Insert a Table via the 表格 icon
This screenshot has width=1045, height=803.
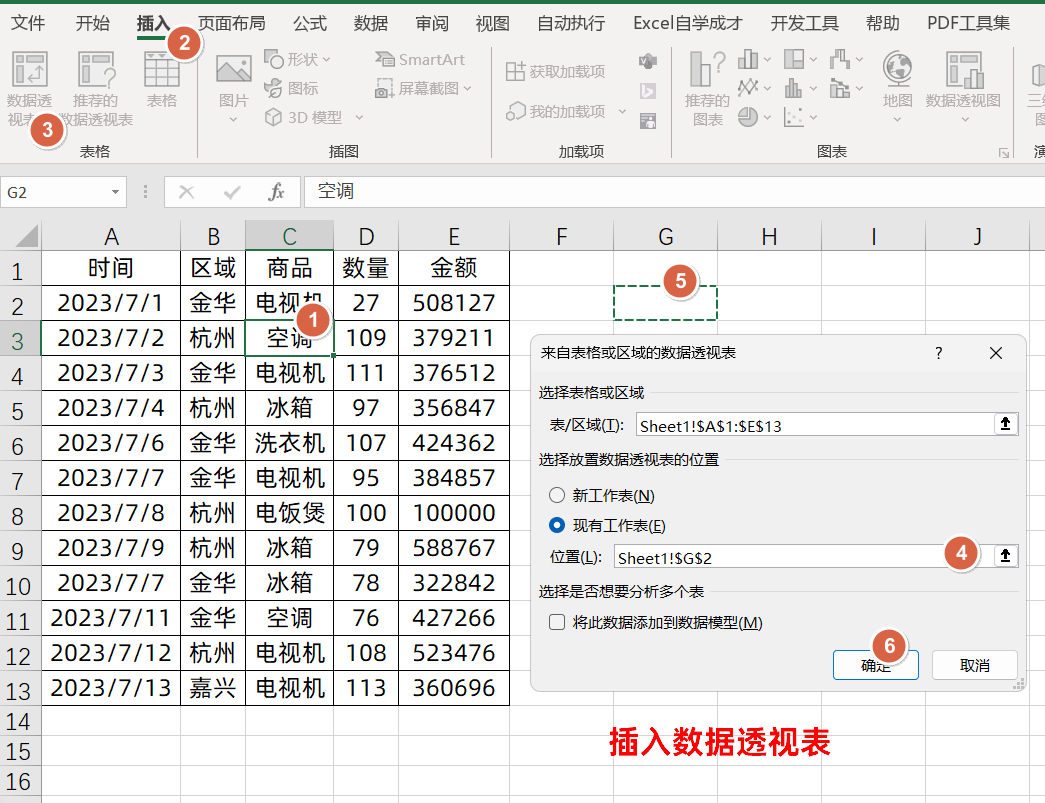(x=162, y=70)
